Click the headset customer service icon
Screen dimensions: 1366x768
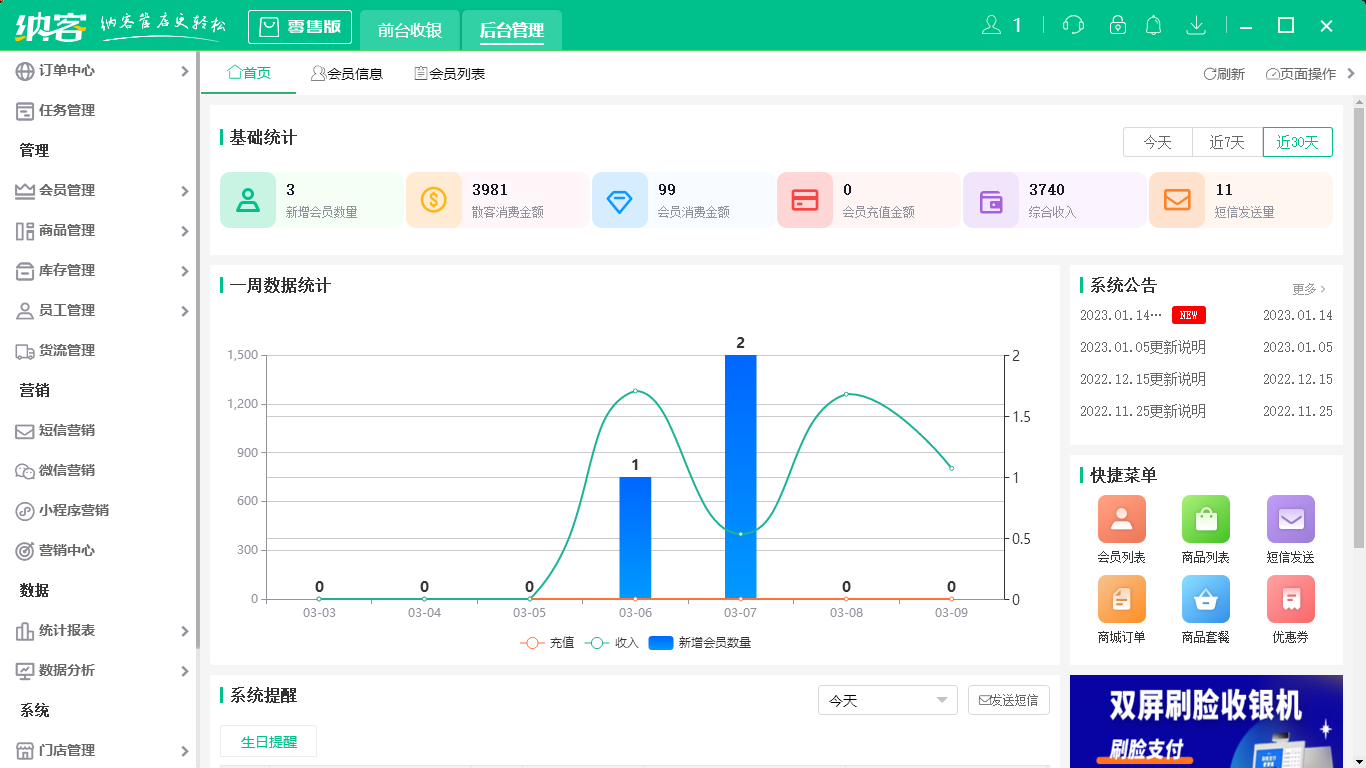coord(1072,24)
